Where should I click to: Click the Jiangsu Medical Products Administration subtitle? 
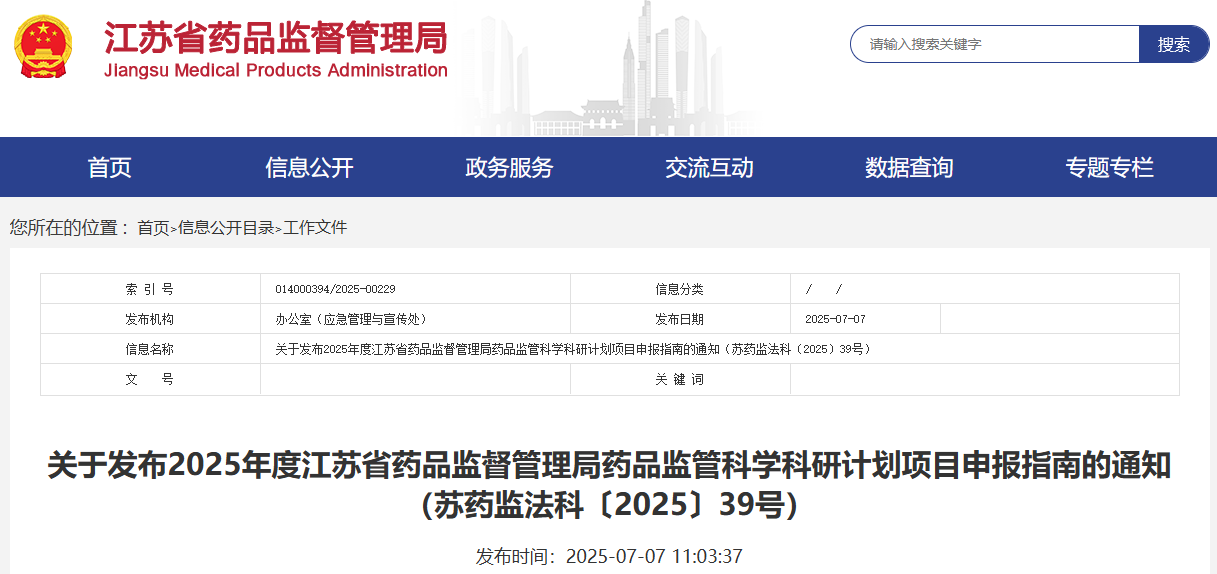point(276,71)
